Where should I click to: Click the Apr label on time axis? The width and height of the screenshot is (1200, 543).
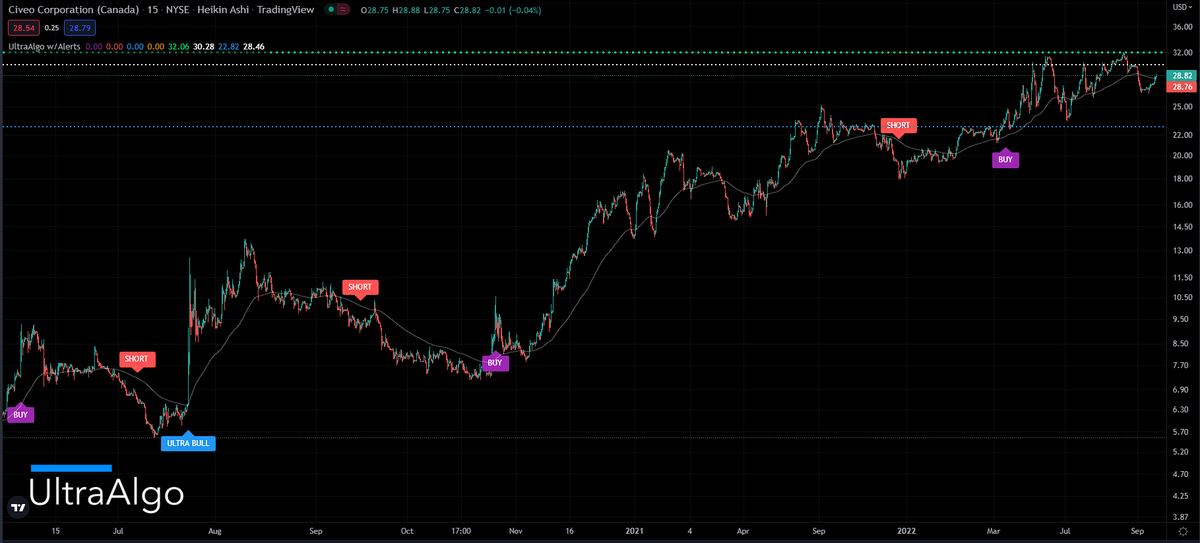743,530
